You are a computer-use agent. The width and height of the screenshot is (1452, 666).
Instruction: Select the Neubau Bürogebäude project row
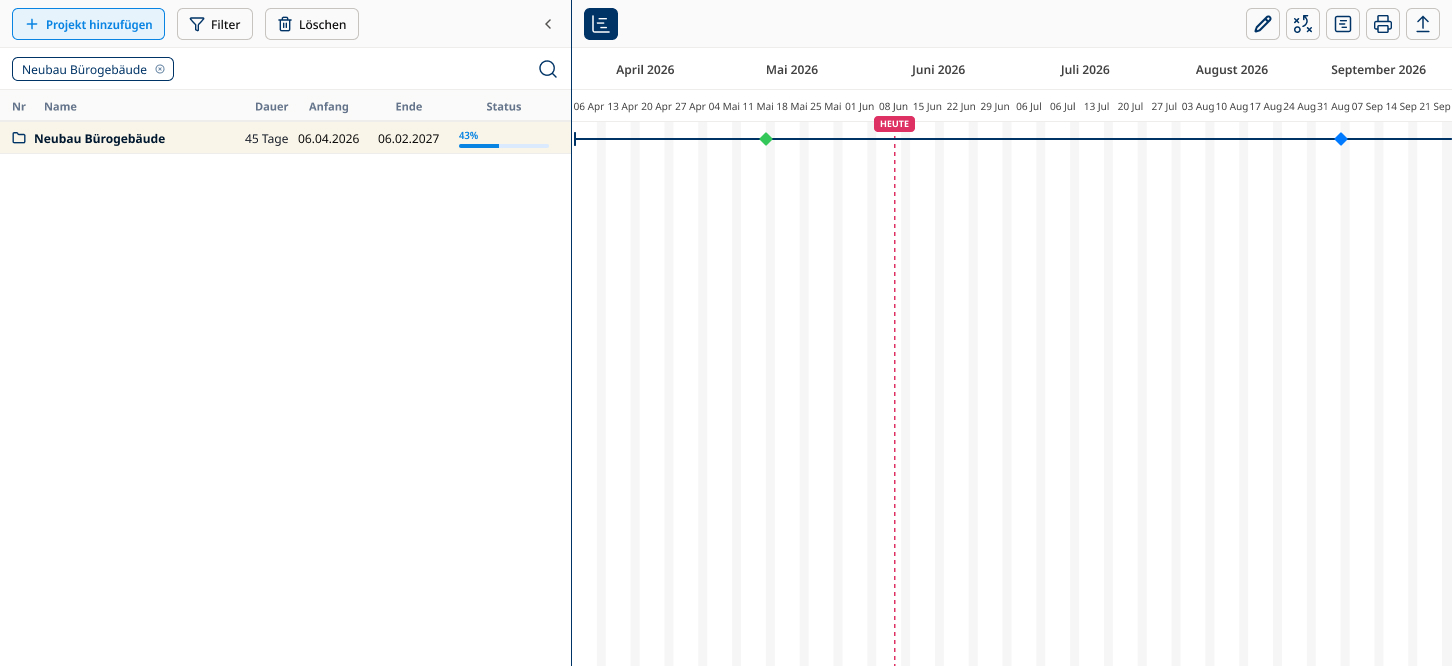285,138
